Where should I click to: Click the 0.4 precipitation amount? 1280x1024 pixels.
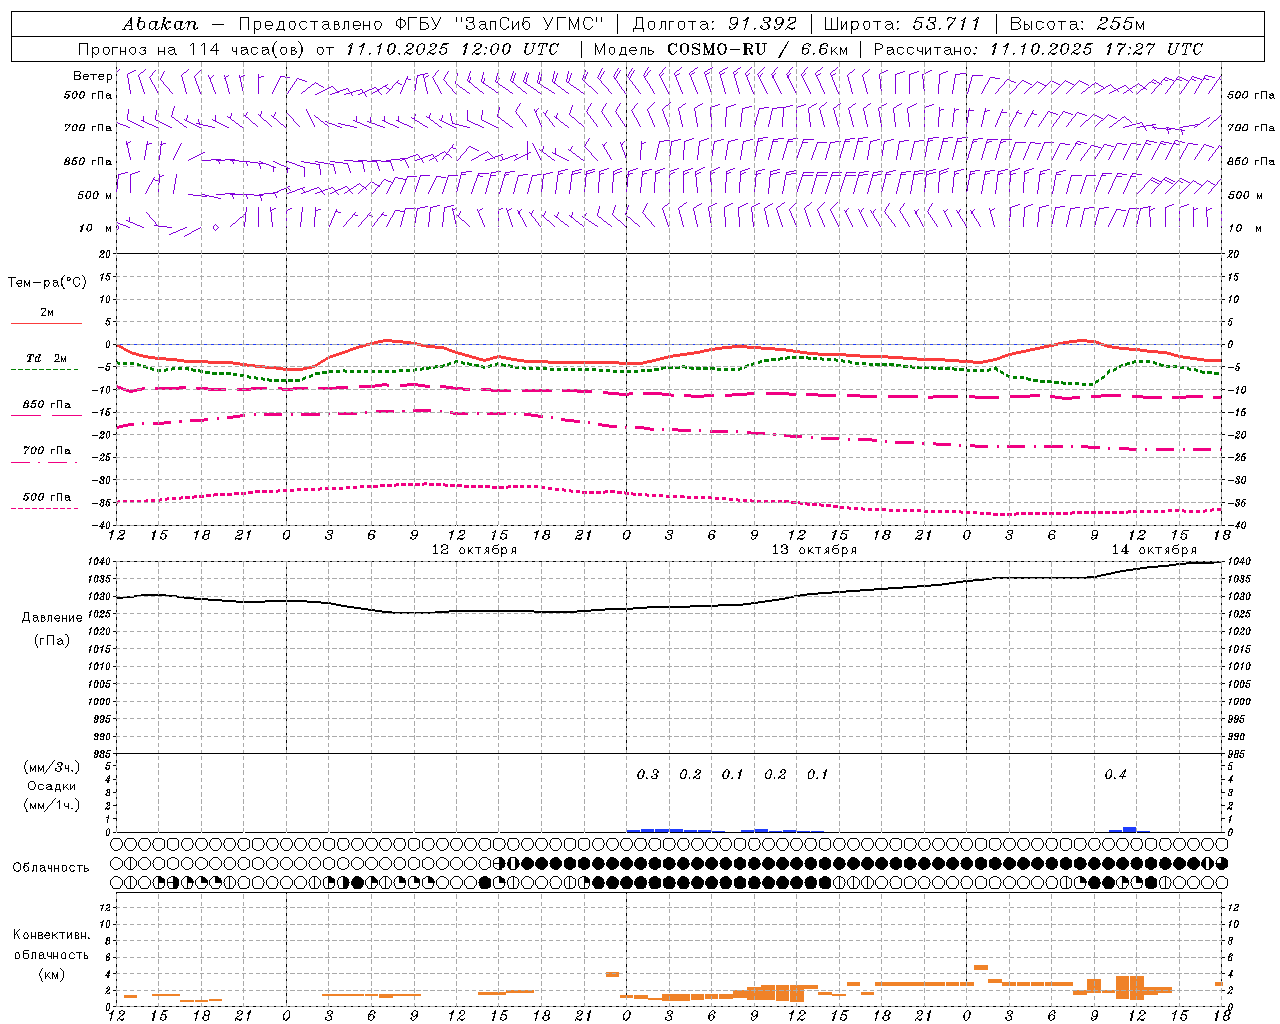(x=1115, y=774)
